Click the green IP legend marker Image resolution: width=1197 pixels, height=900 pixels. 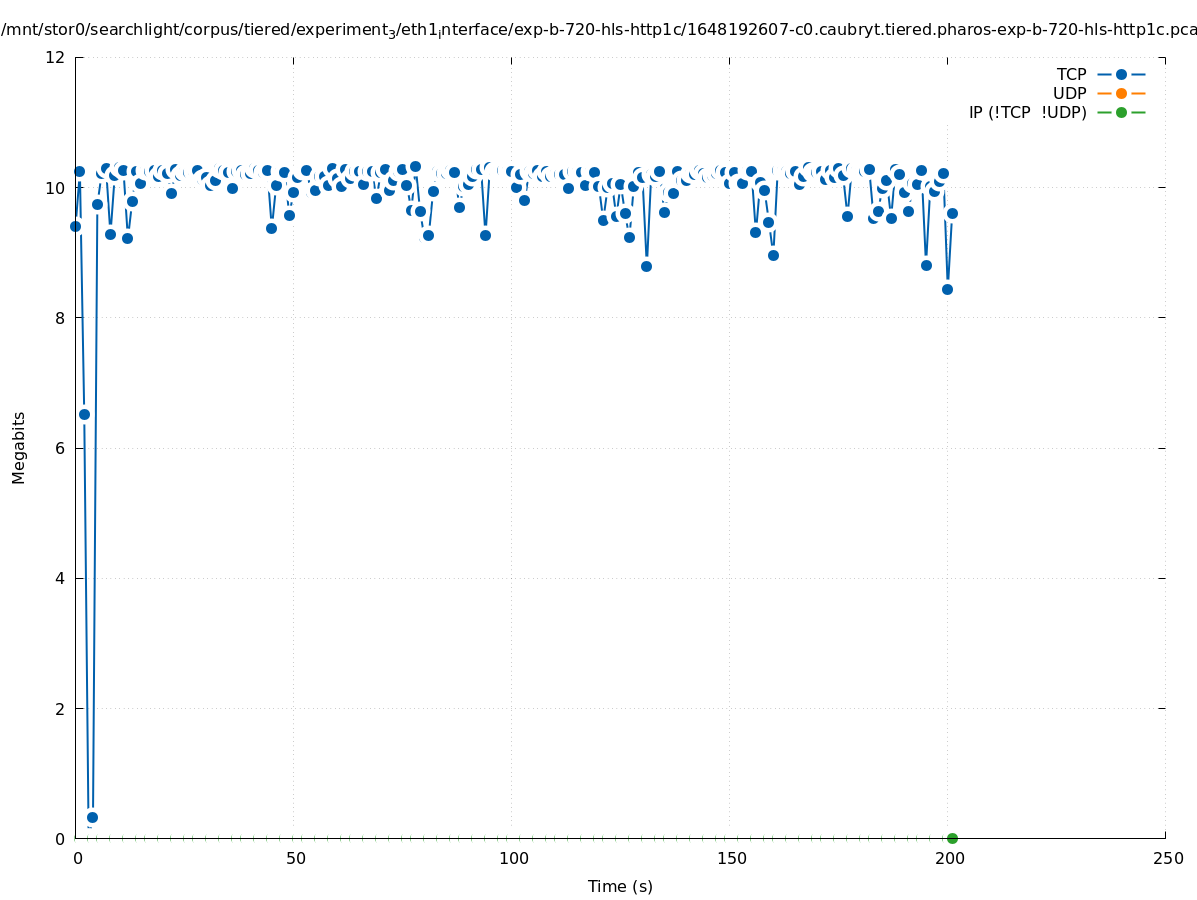click(1121, 112)
